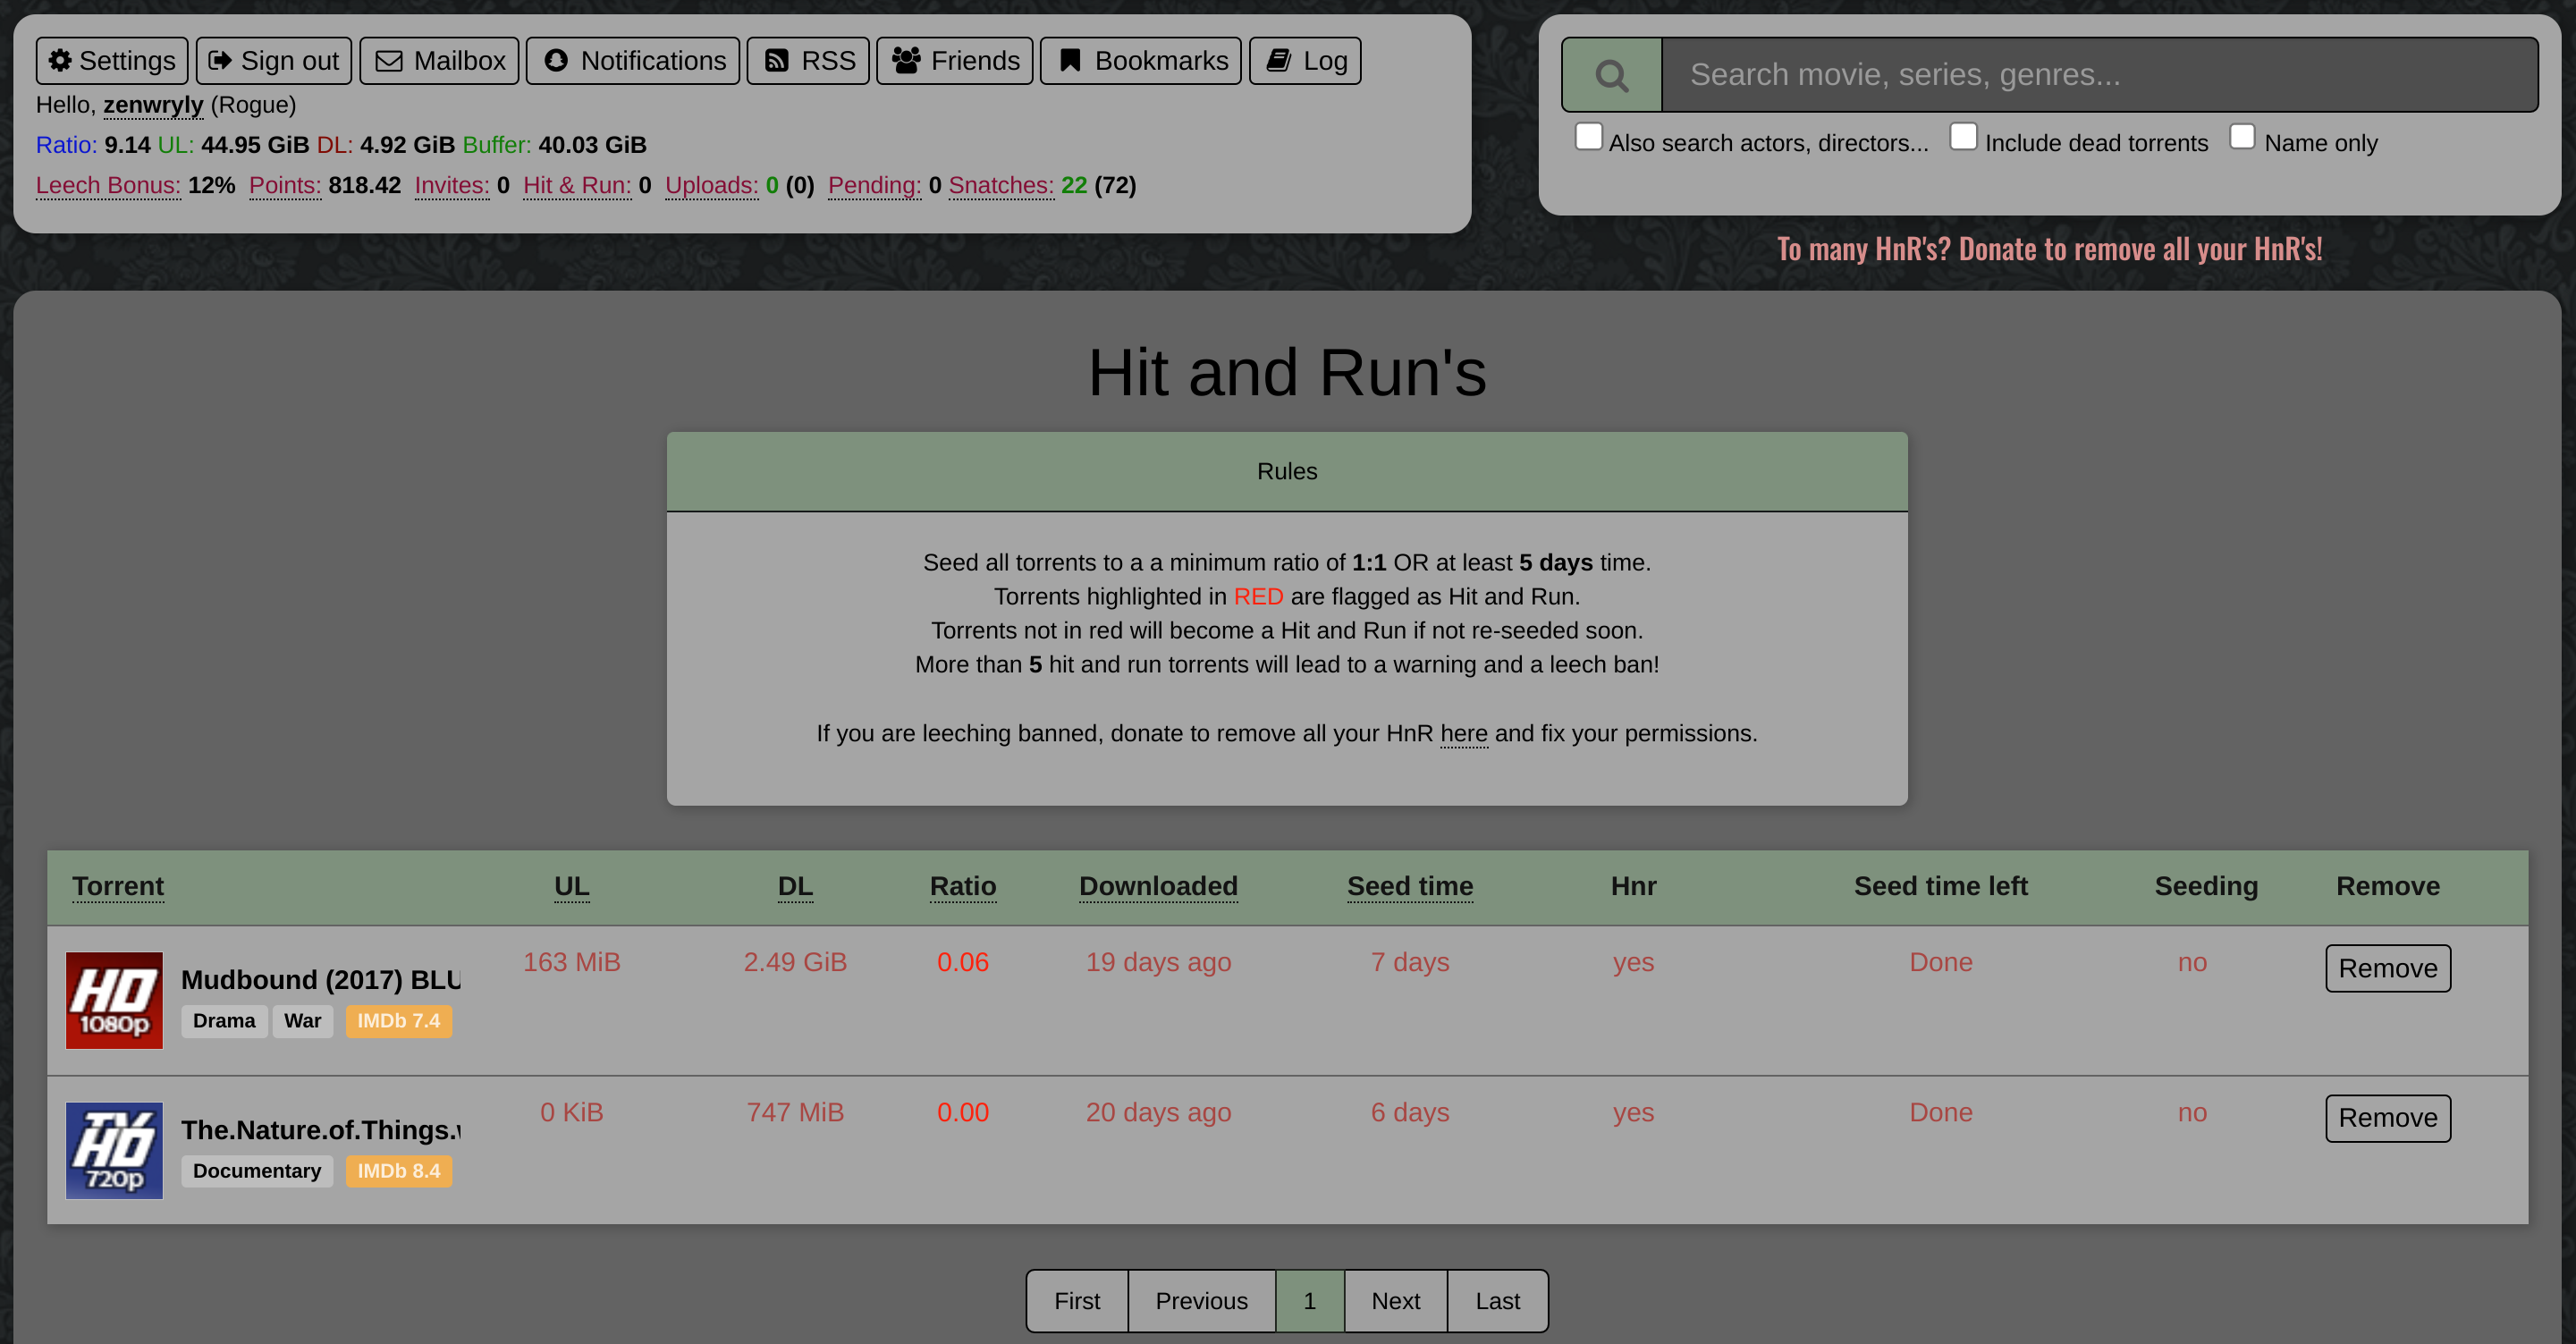Viewport: 2576px width, 1344px height.
Task: Remove the Mudbound (2017) hit and run
Action: pyautogui.click(x=2387, y=968)
